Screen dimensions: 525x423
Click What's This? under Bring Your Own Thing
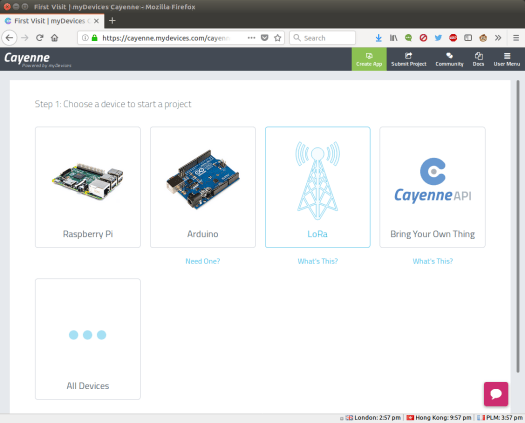point(433,261)
